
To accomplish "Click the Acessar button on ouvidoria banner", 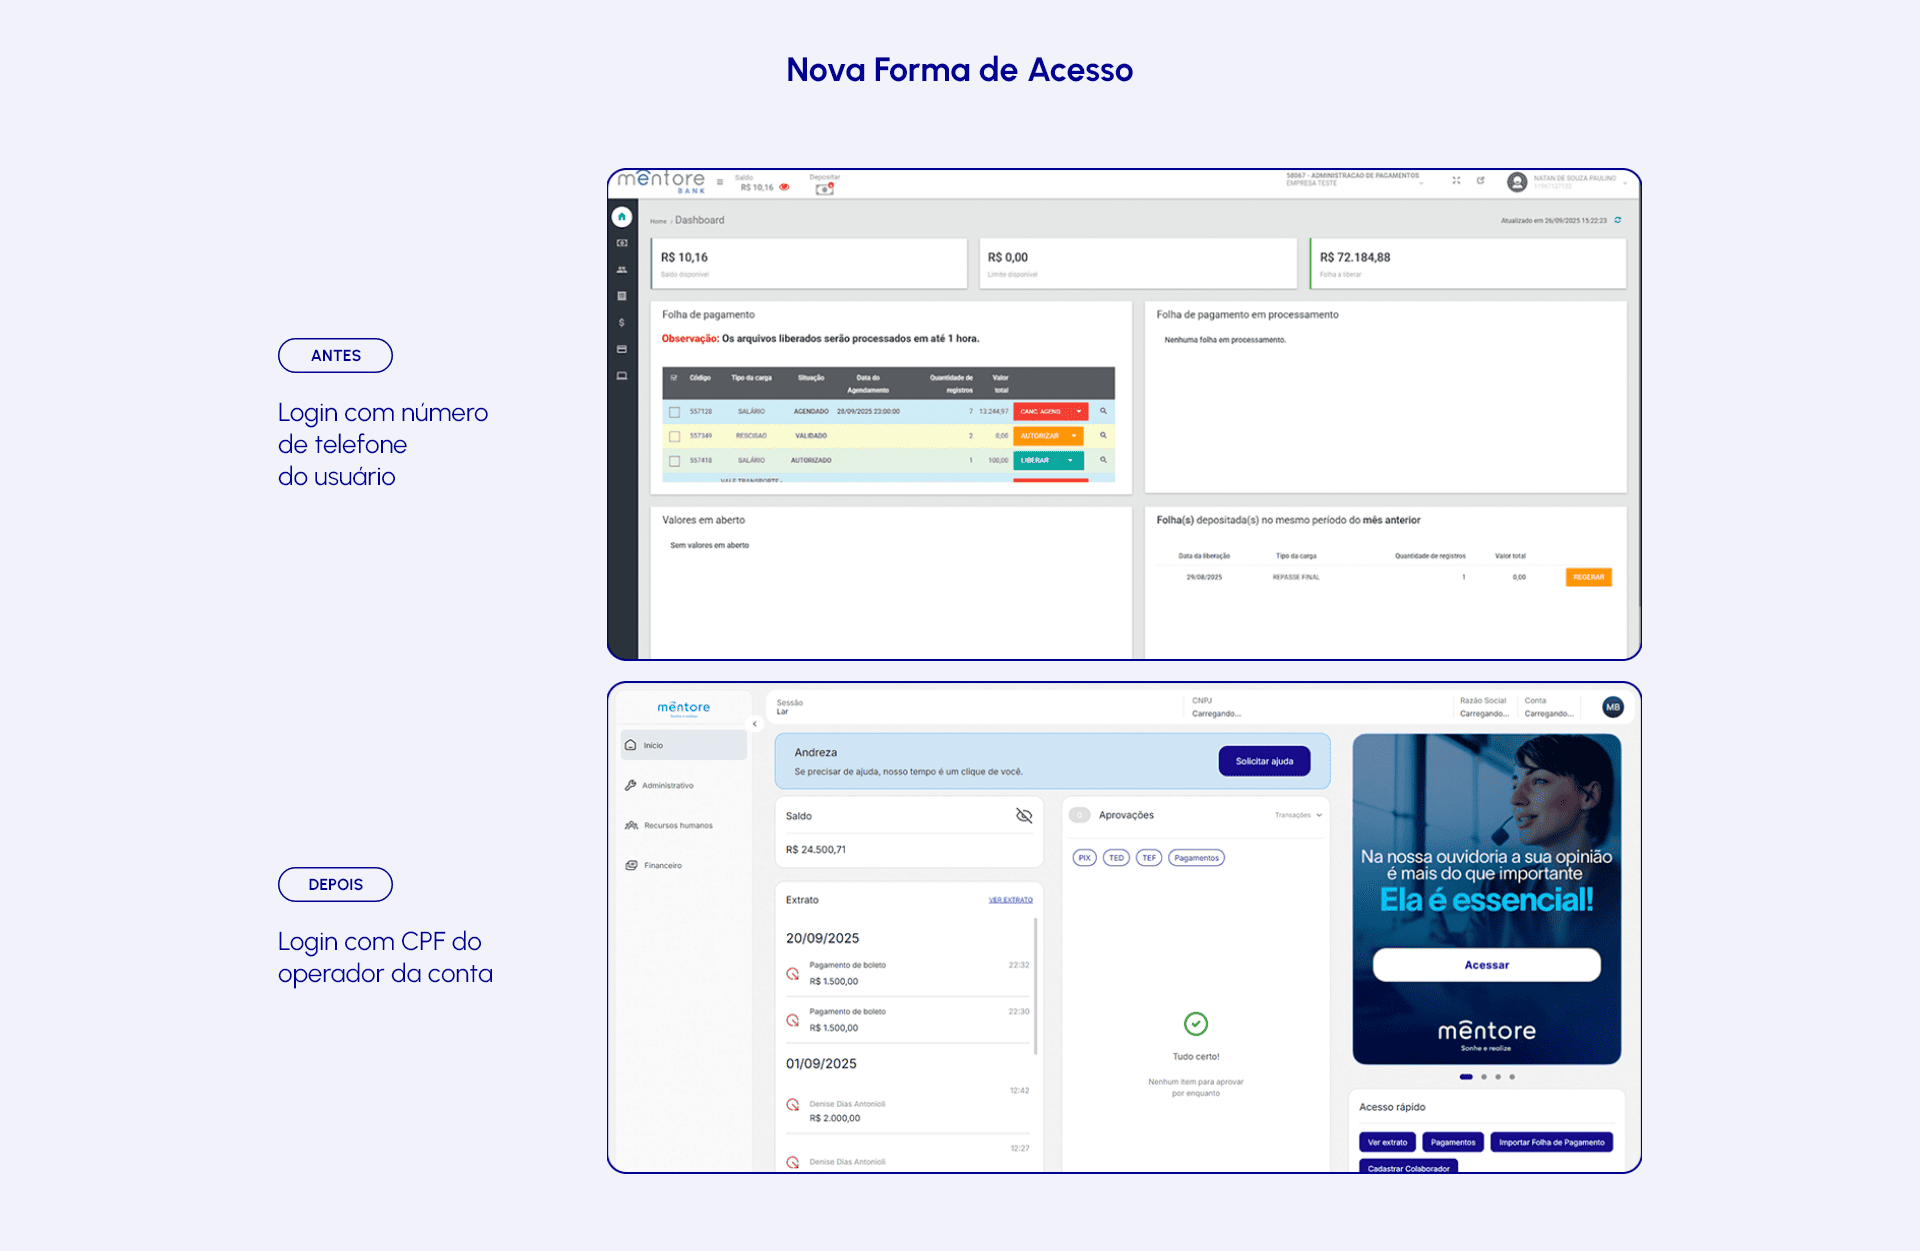I will [x=1487, y=965].
